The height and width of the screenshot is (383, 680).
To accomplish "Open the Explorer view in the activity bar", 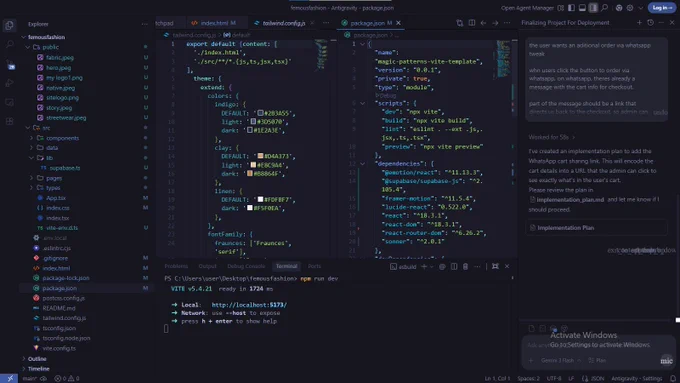I will point(10,26).
